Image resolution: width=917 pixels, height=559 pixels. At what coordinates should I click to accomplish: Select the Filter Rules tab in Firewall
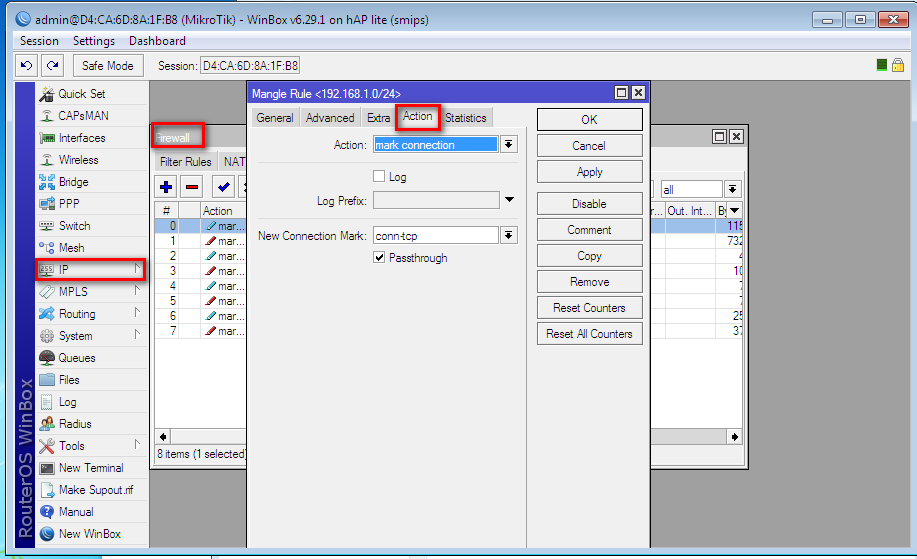click(x=185, y=161)
